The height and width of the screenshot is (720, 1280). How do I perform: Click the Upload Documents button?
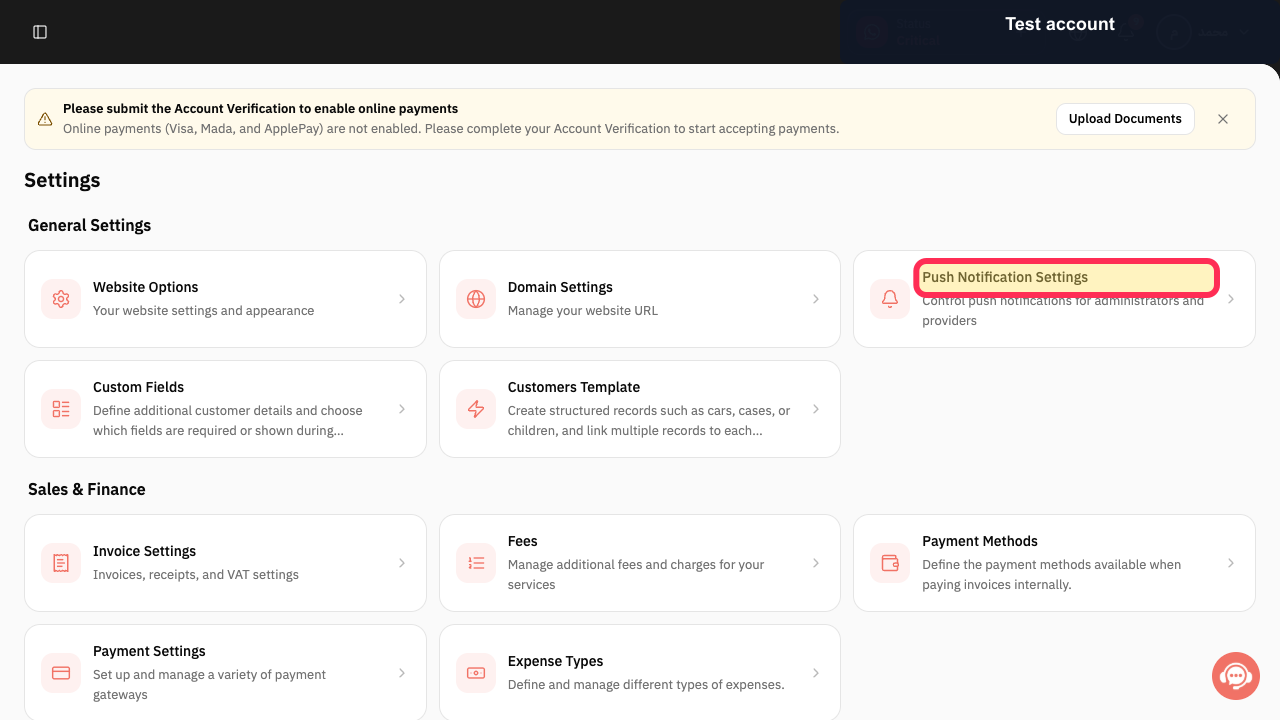point(1125,119)
